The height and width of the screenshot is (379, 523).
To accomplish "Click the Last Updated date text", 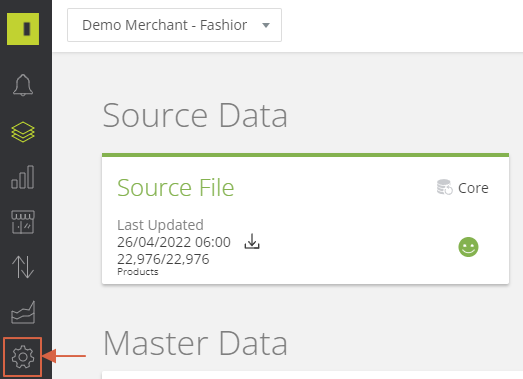I will pos(174,242).
